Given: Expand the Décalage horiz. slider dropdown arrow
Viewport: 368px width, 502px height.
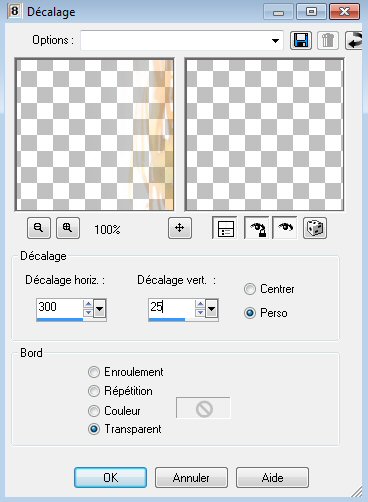Looking at the screenshot, I should (x=100, y=309).
